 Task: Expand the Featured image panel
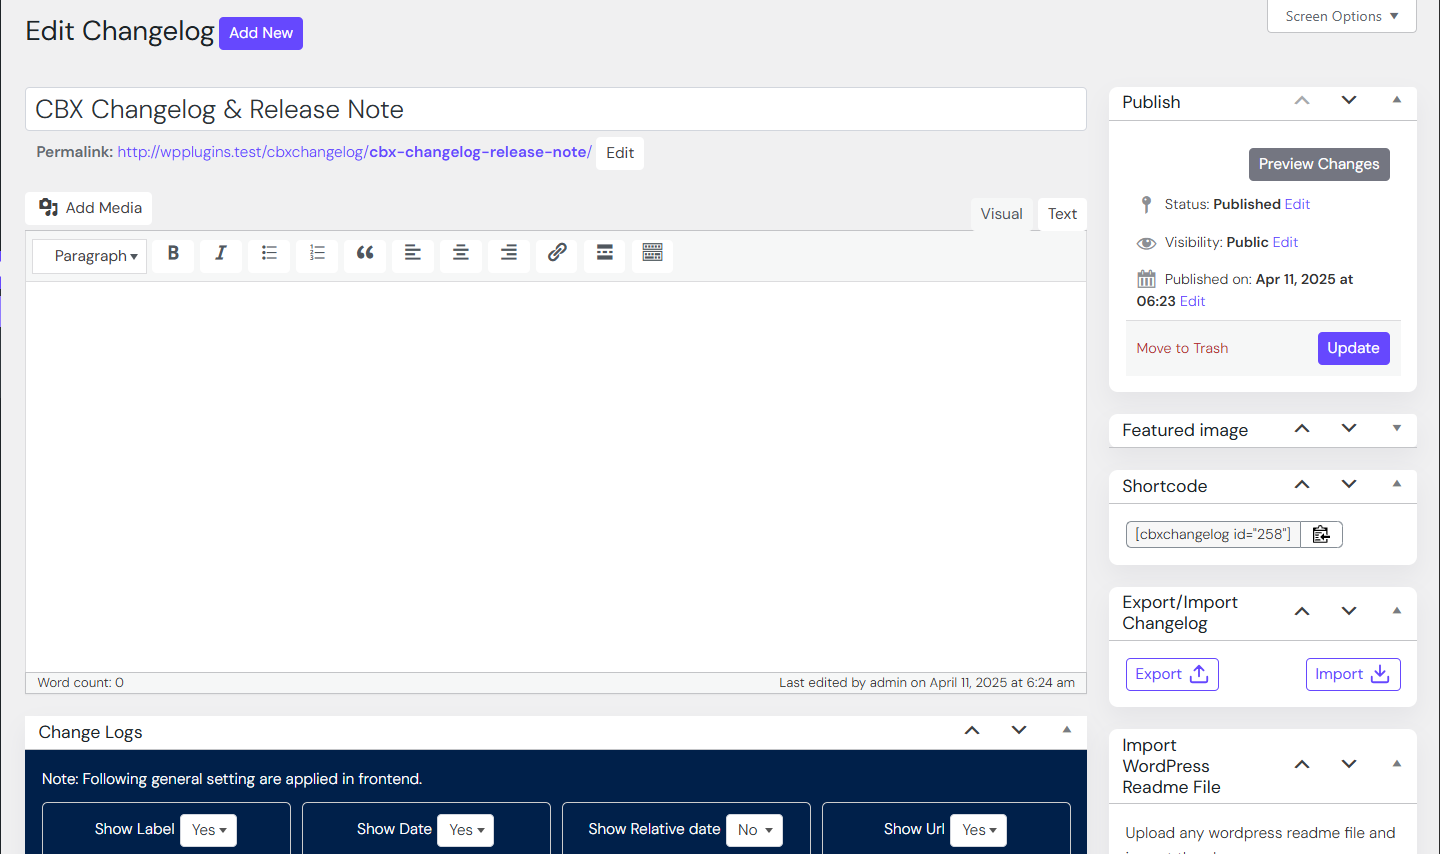click(x=1397, y=429)
